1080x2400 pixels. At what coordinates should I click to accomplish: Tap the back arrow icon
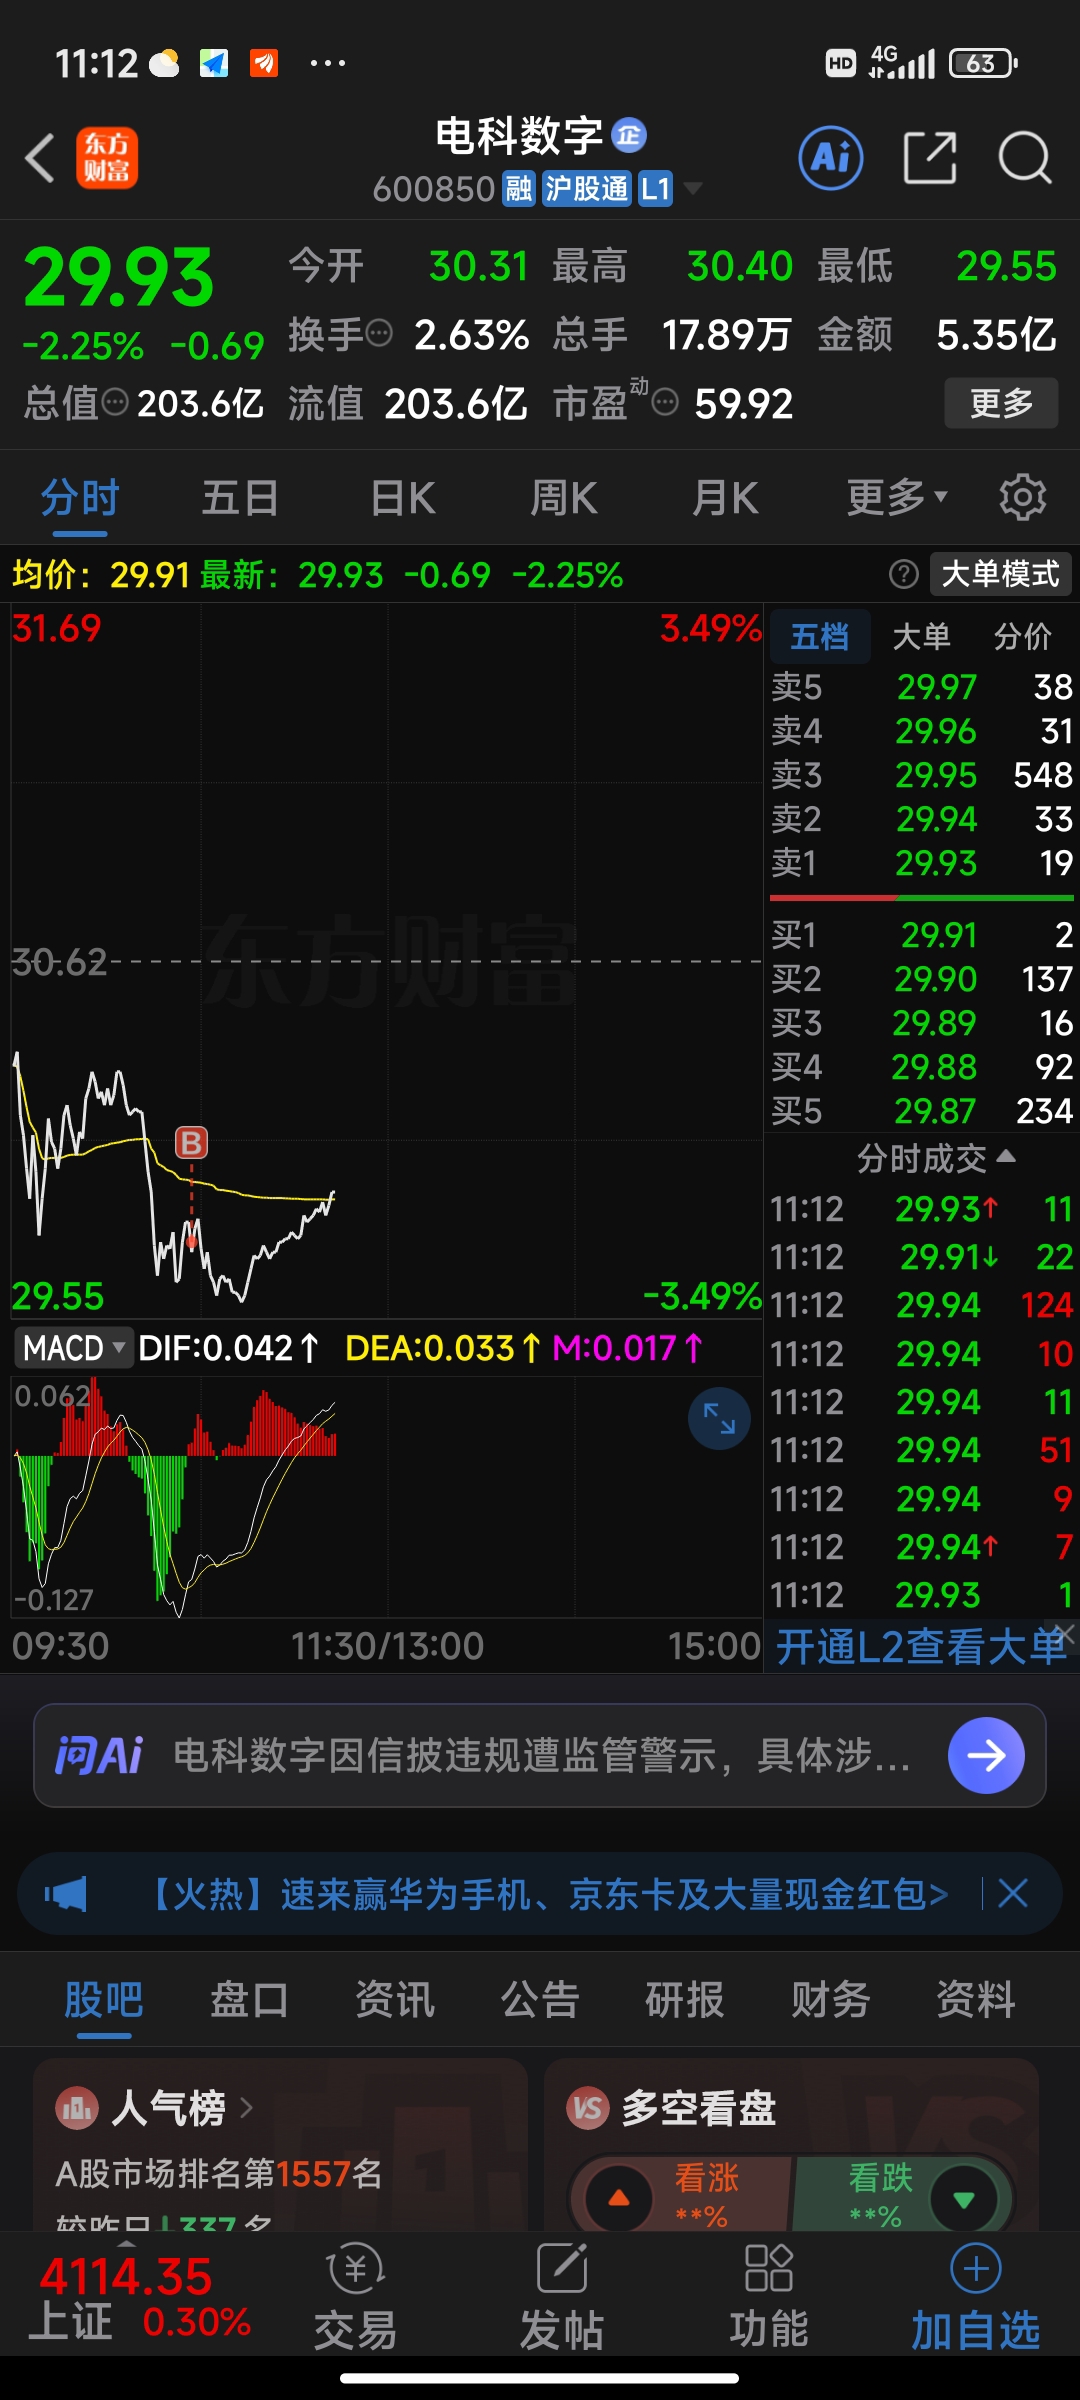pos(40,158)
